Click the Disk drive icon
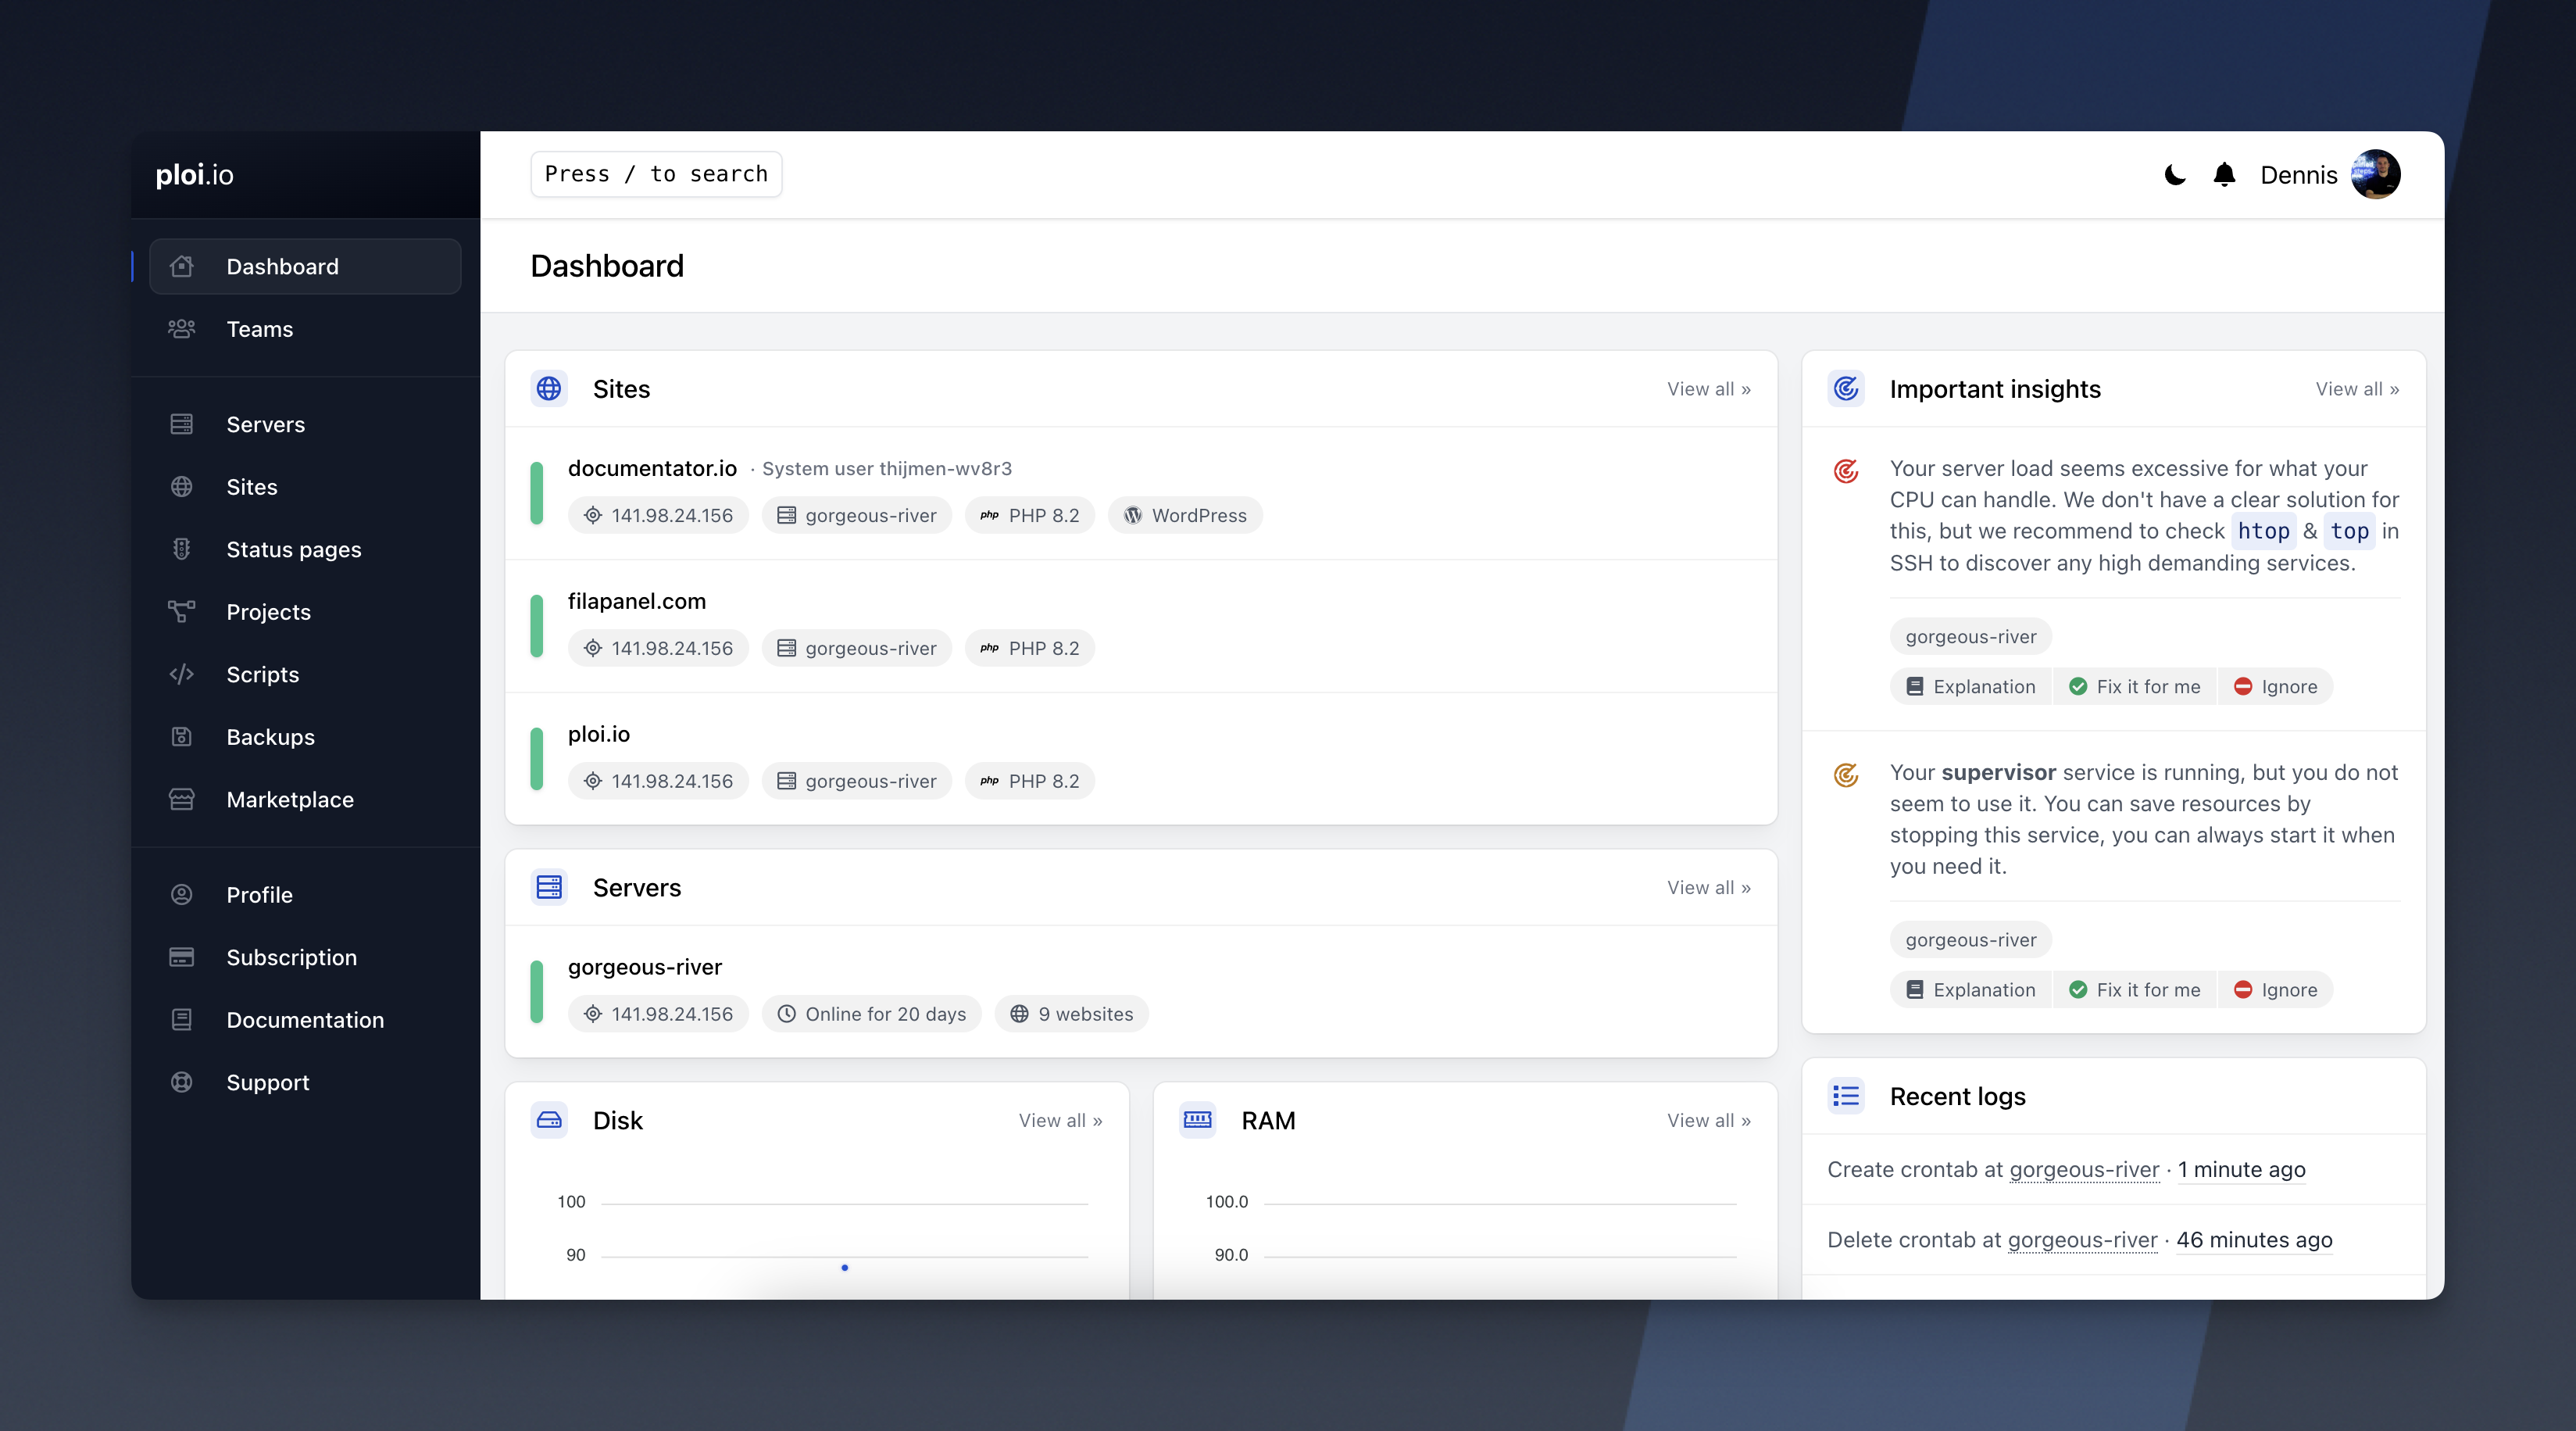Image resolution: width=2576 pixels, height=1431 pixels. click(x=549, y=1120)
